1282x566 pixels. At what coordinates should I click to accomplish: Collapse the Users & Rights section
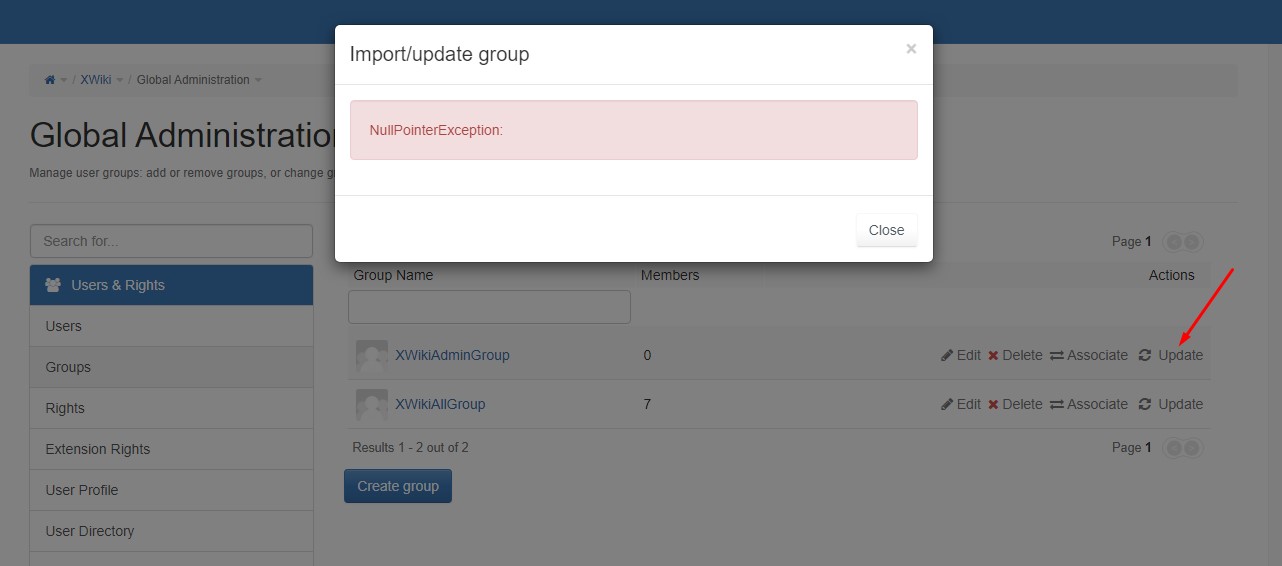pyautogui.click(x=171, y=285)
